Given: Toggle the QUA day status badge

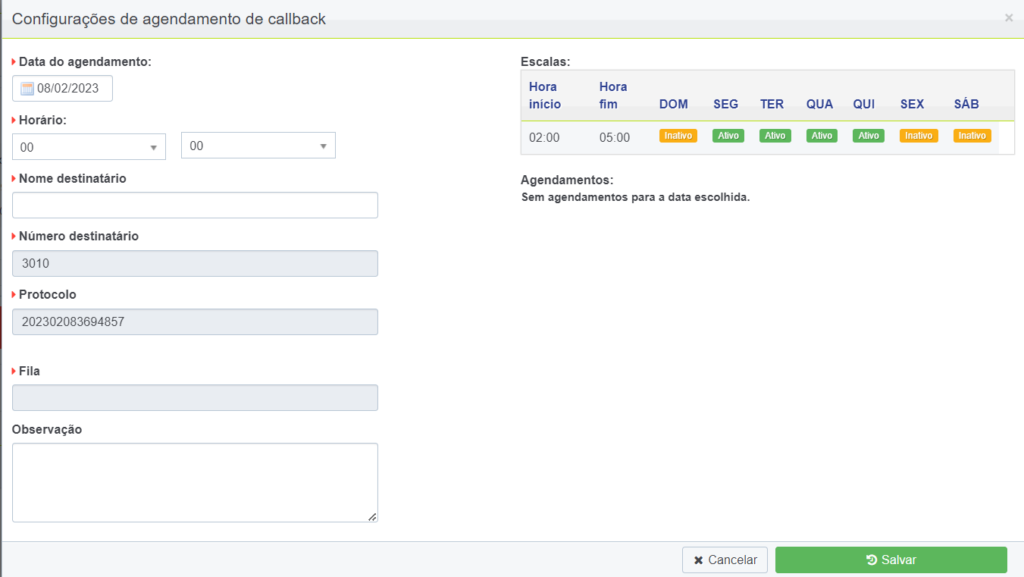Looking at the screenshot, I should click(821, 135).
